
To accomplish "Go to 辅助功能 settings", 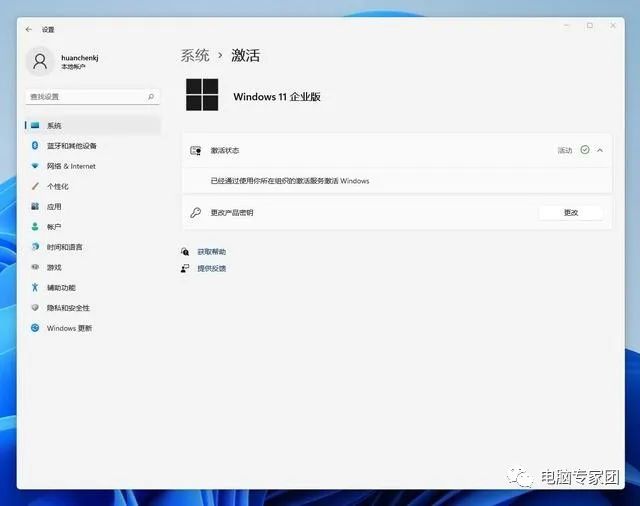I will 61,288.
